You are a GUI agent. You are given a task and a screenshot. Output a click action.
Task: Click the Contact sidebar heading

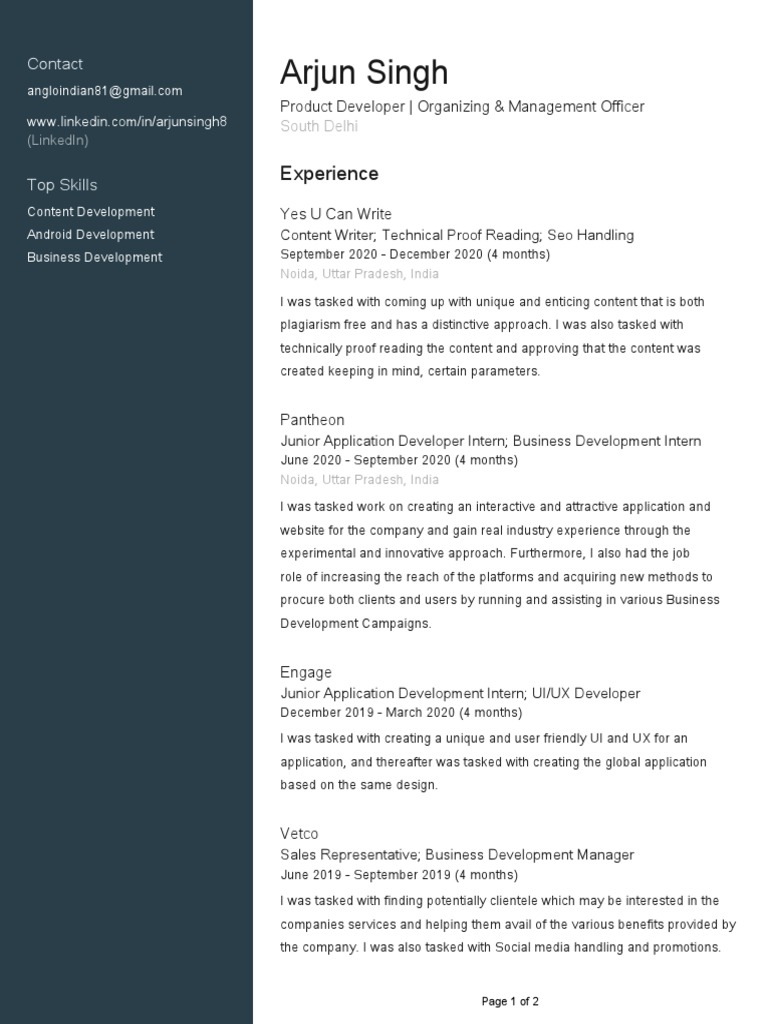tap(55, 64)
